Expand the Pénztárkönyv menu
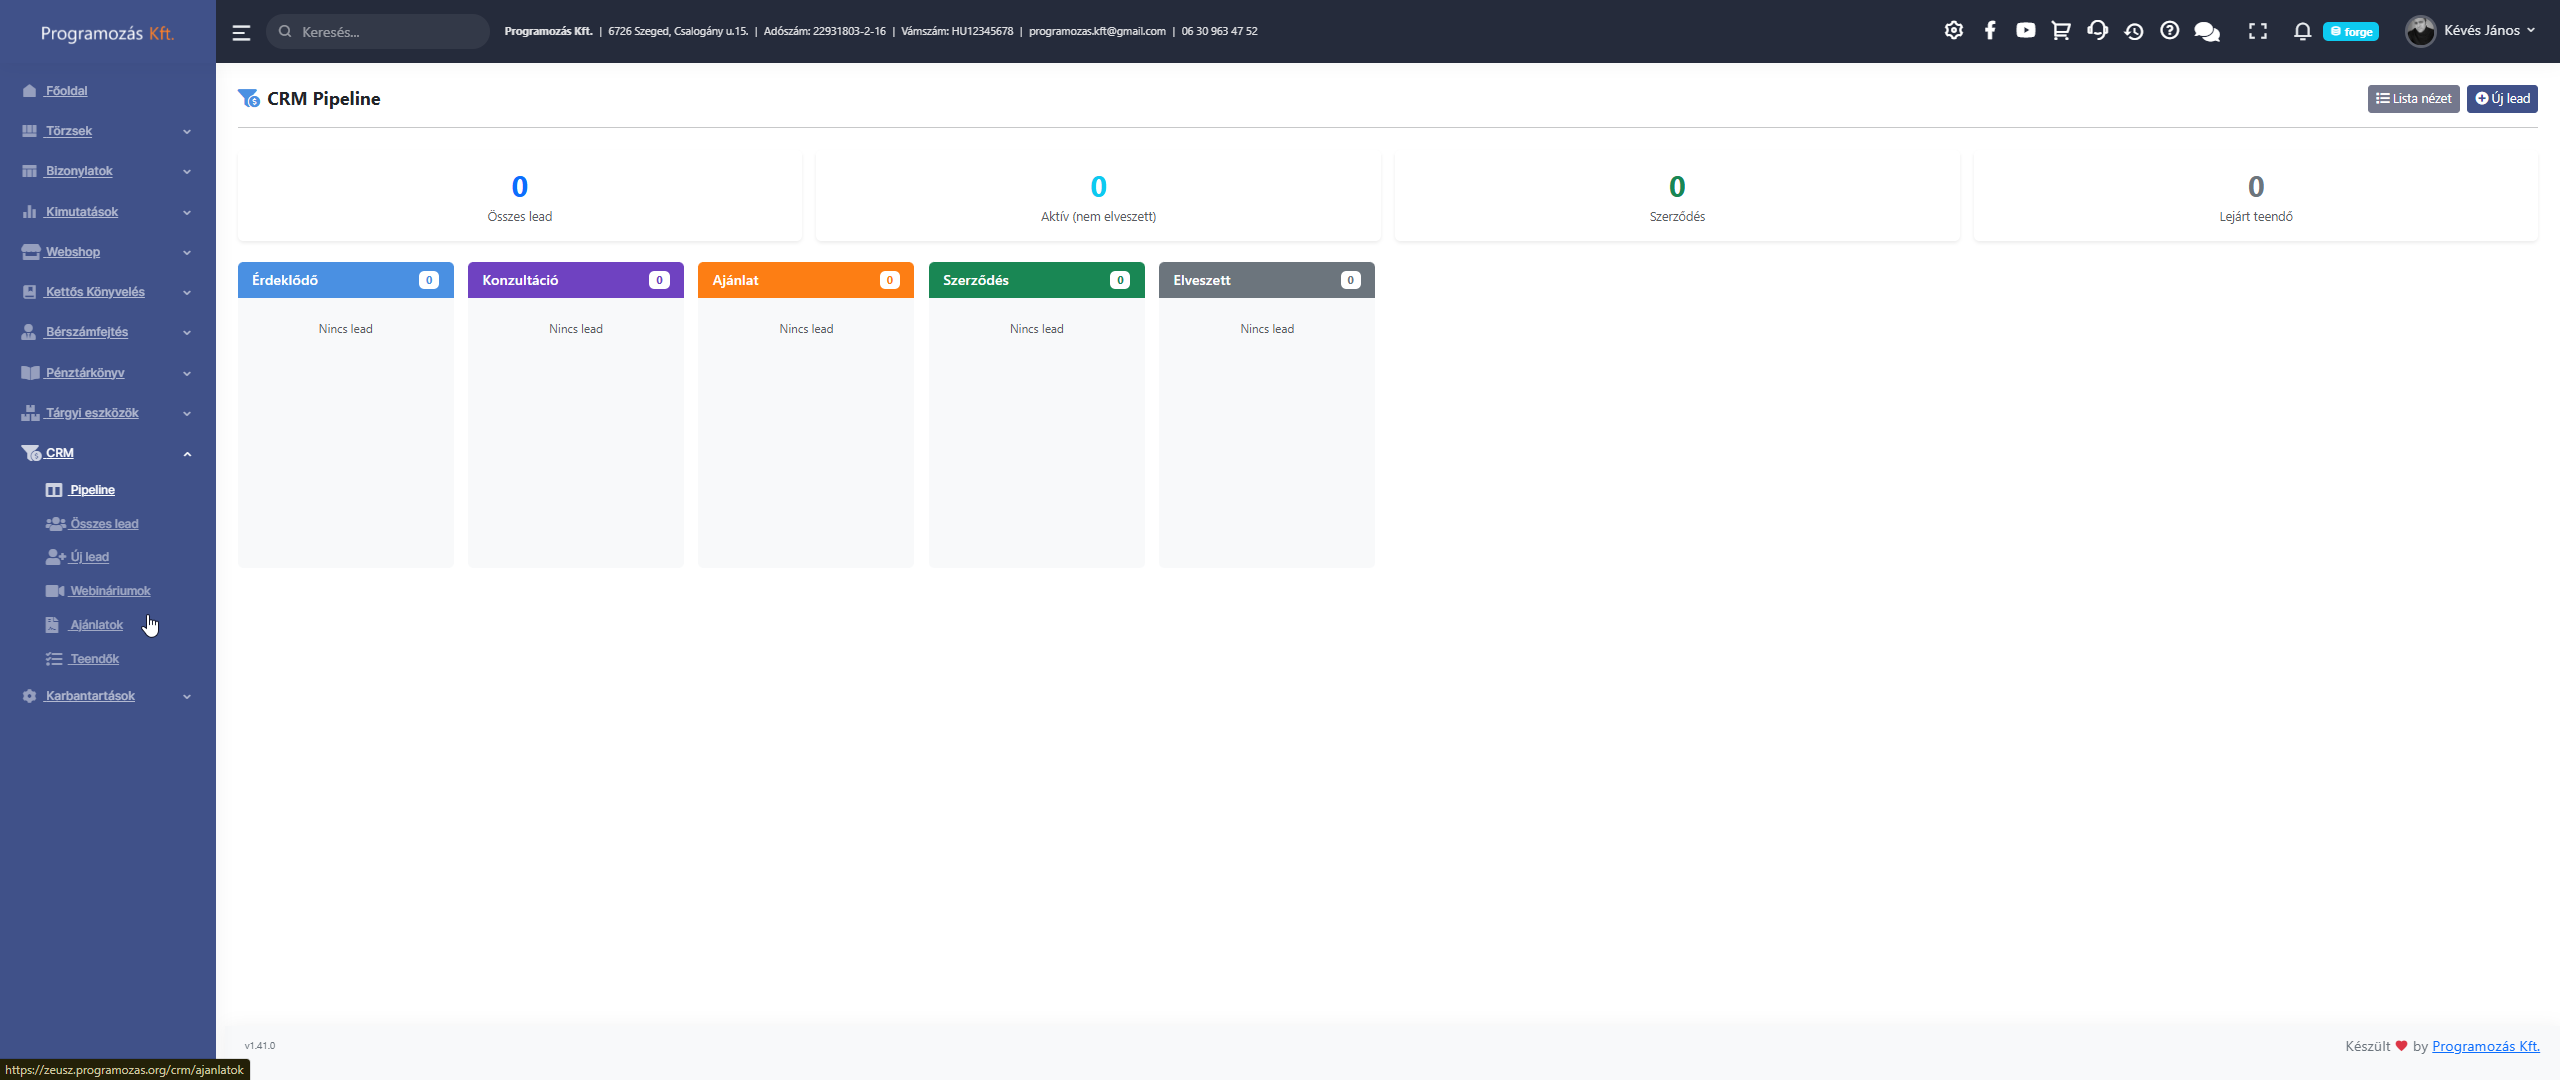This screenshot has height=1080, width=2560. [x=107, y=373]
